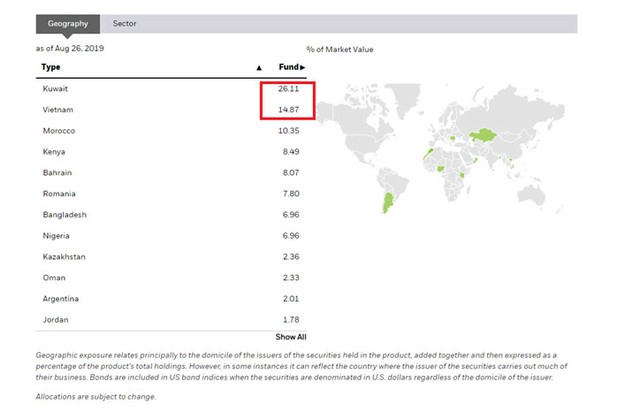The image size is (640, 412).
Task: Select the Vietnam entry in the table
Action: pos(58,109)
